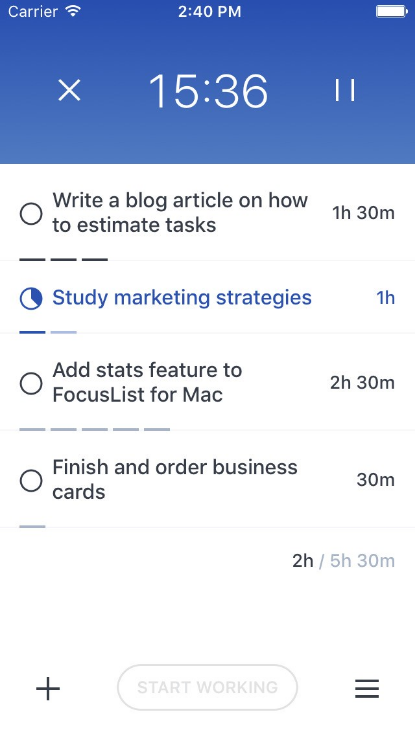Click the START WORKING button
Image resolution: width=415 pixels, height=730 pixels.
click(x=207, y=687)
